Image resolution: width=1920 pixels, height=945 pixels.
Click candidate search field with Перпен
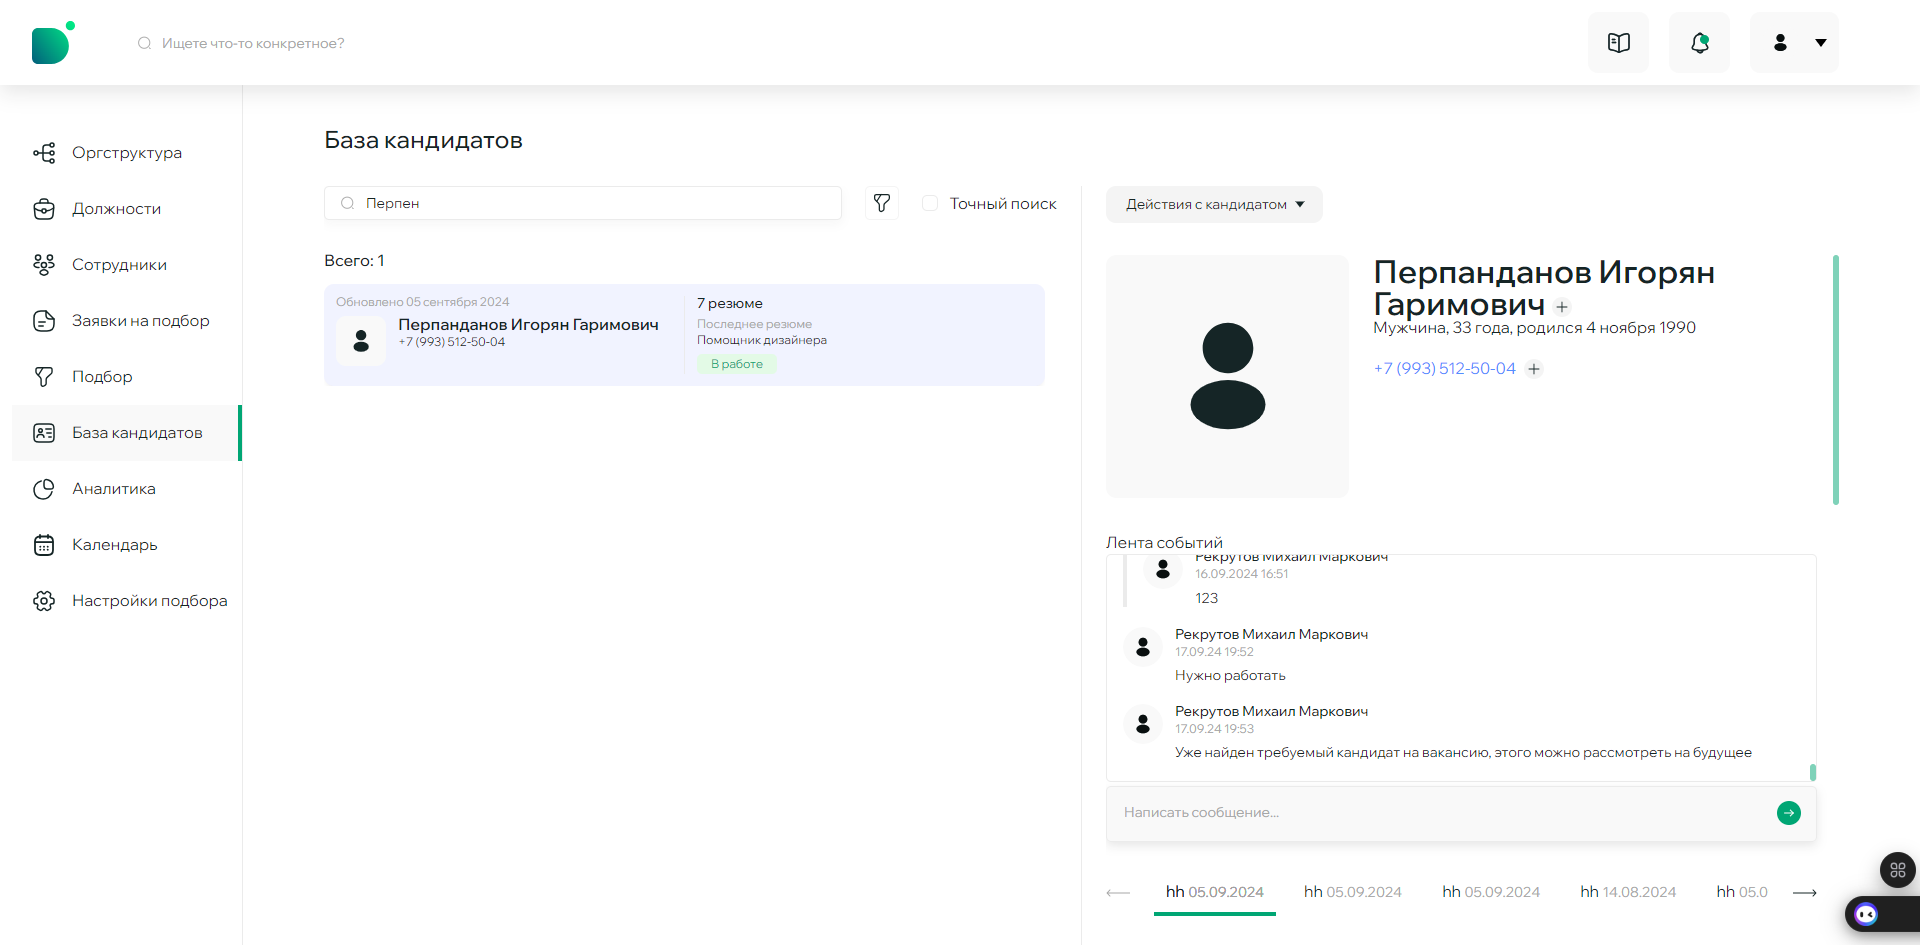click(x=582, y=203)
